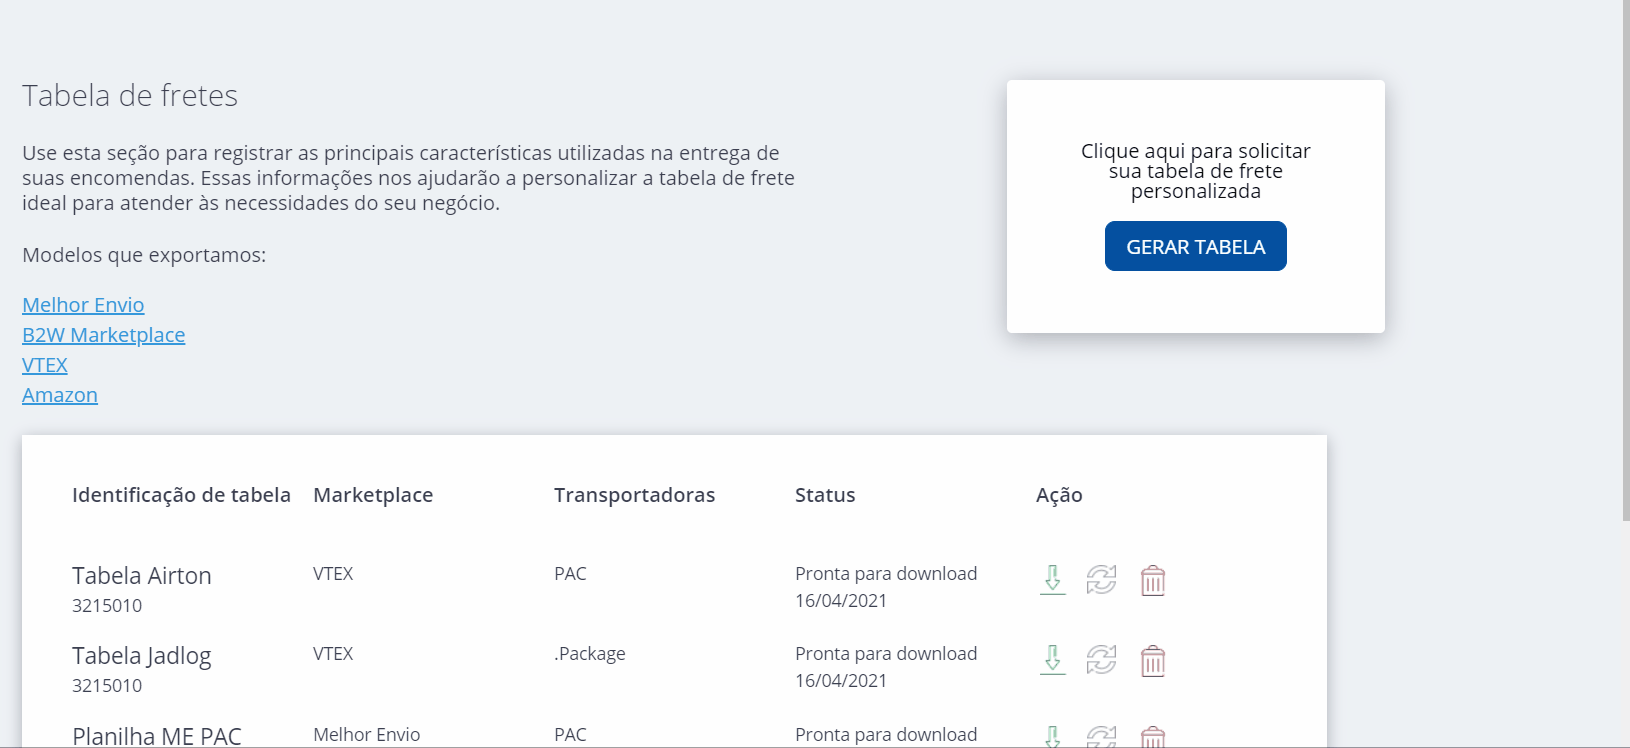Open the Amazon model link
This screenshot has height=748, width=1630.
pos(60,395)
